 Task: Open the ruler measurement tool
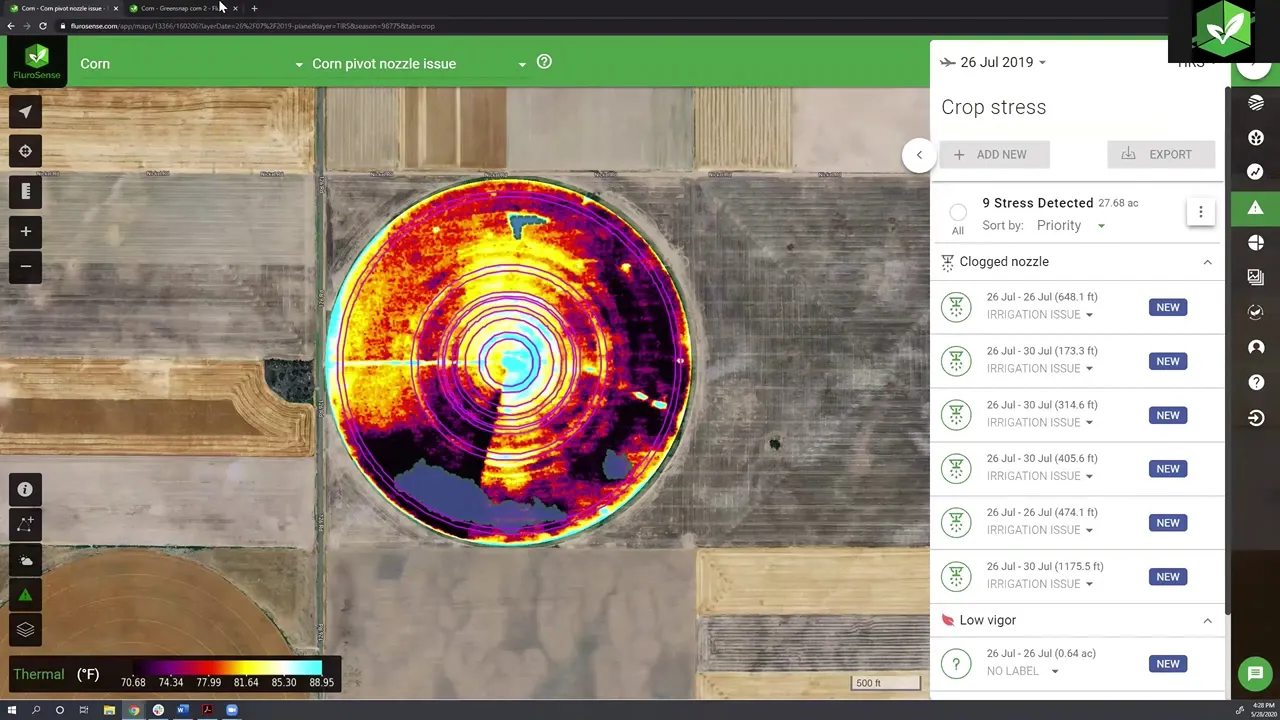coord(25,191)
